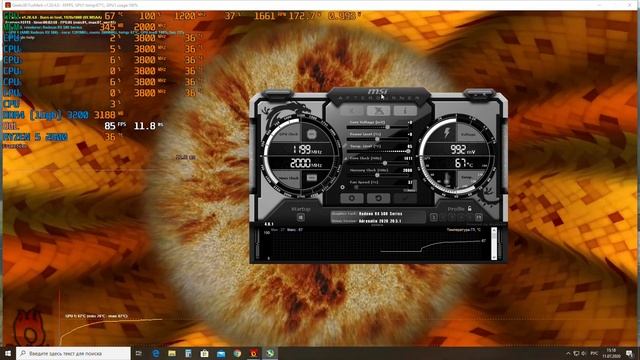This screenshot has width=640, height=360.
Task: Open Google Chrome from the taskbar
Action: tap(237, 353)
